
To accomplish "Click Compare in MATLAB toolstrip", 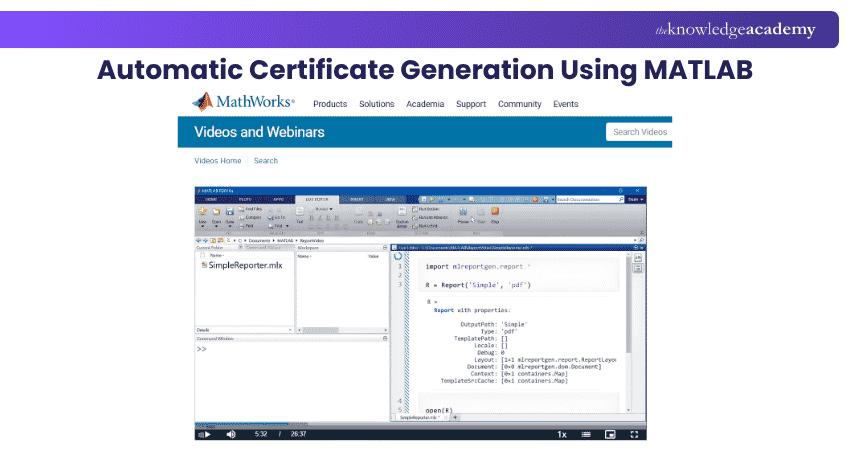I will 250,217.
